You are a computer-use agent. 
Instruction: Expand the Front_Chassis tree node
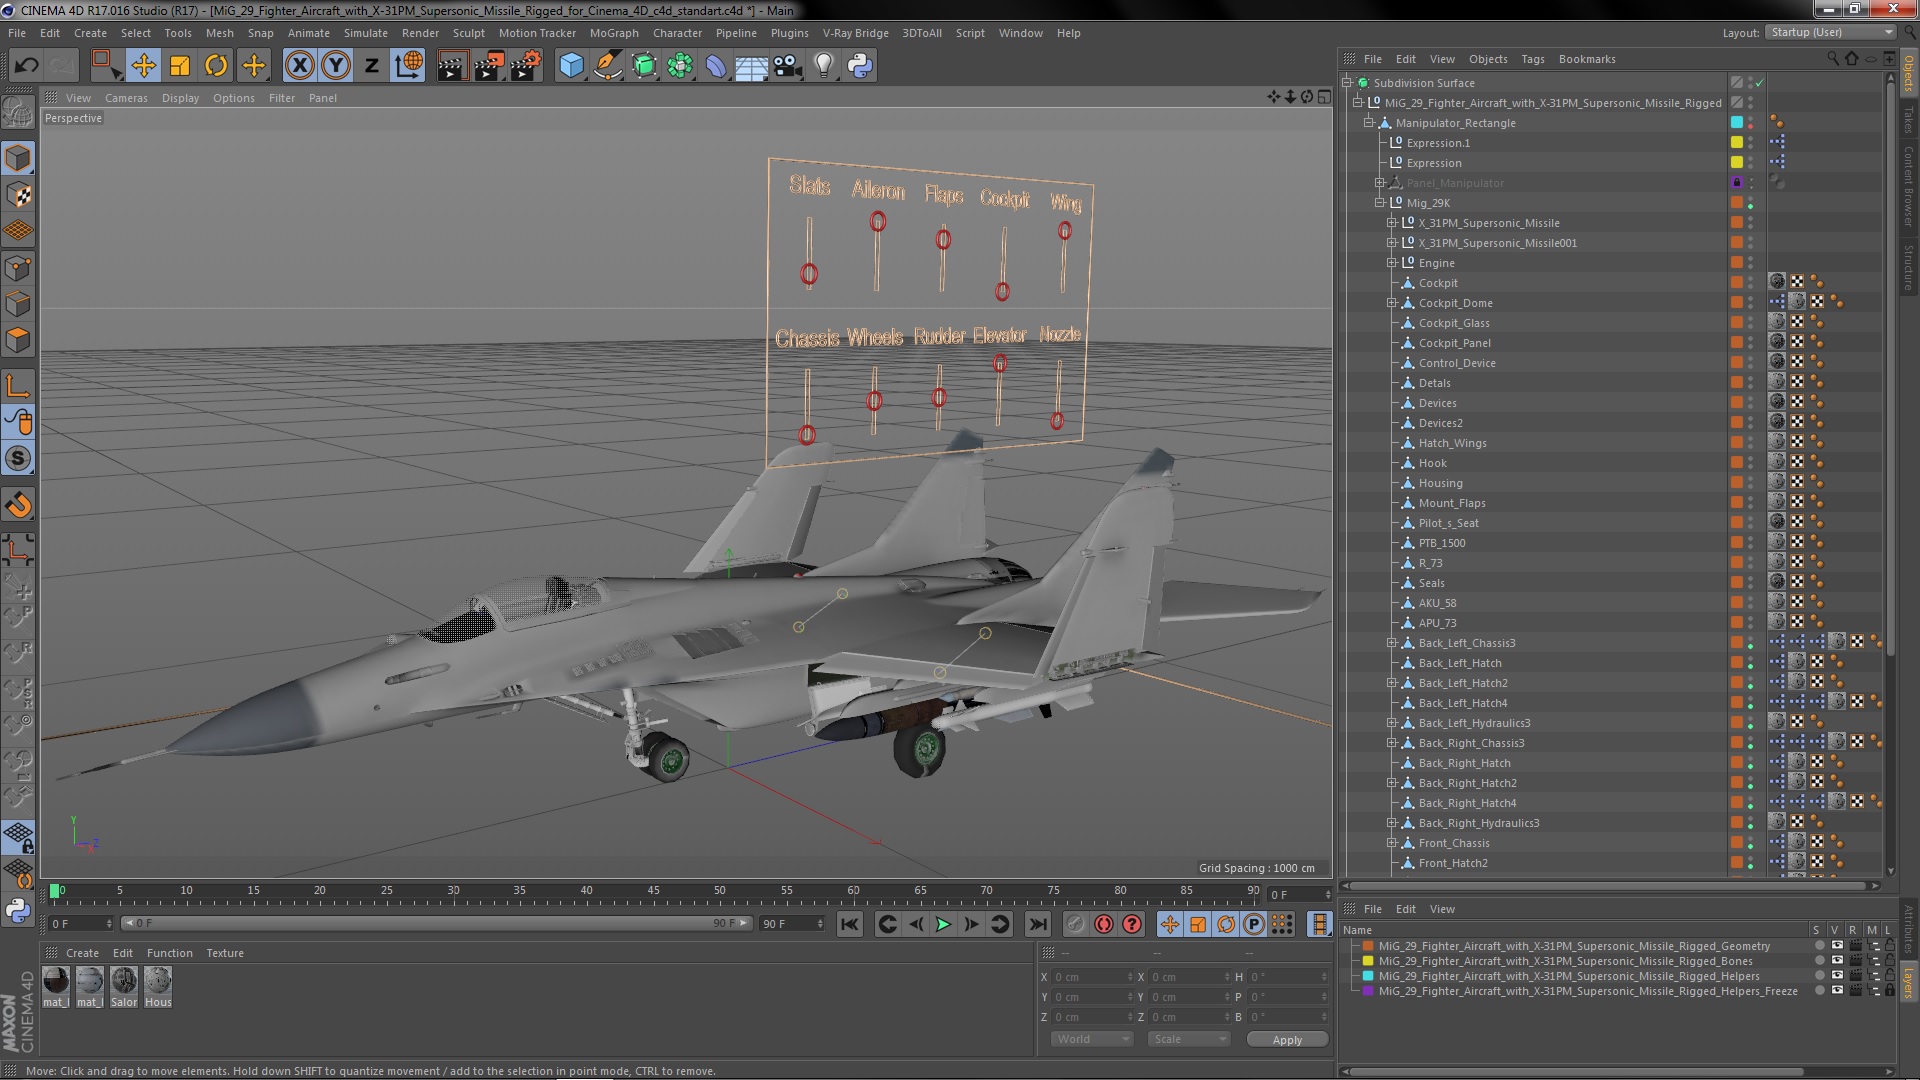pyautogui.click(x=1391, y=843)
